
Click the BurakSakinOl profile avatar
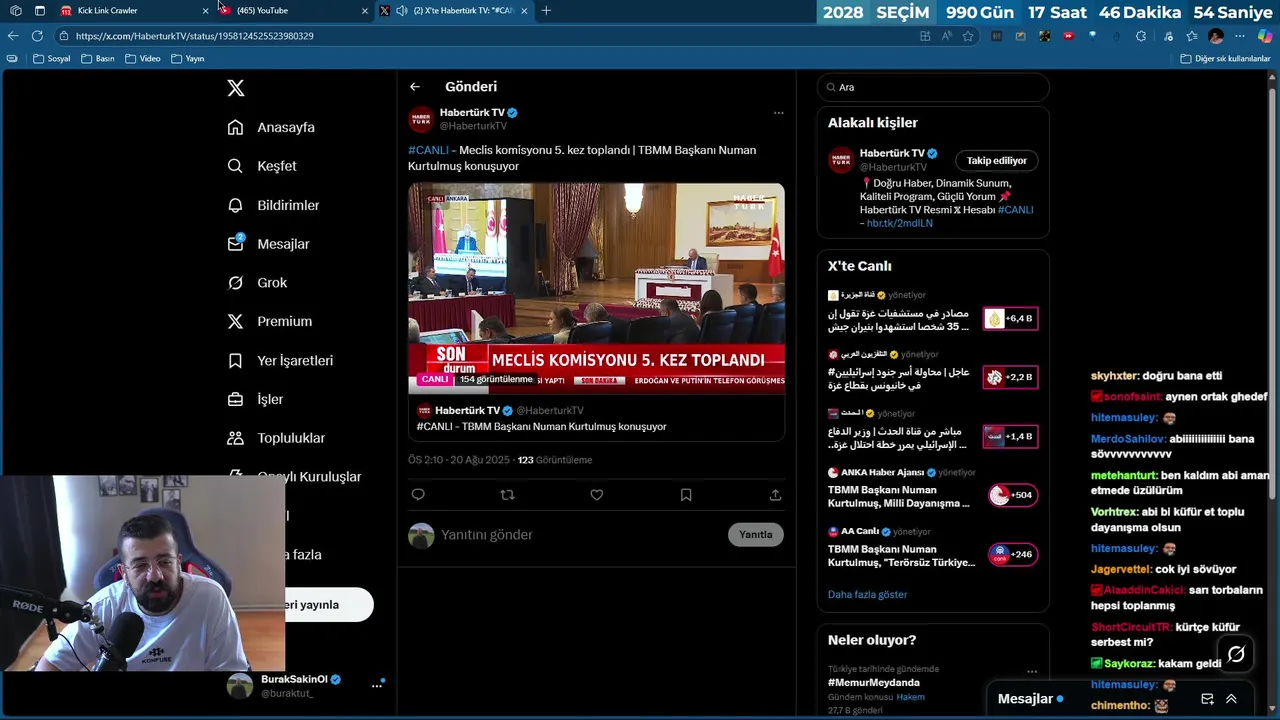240,685
